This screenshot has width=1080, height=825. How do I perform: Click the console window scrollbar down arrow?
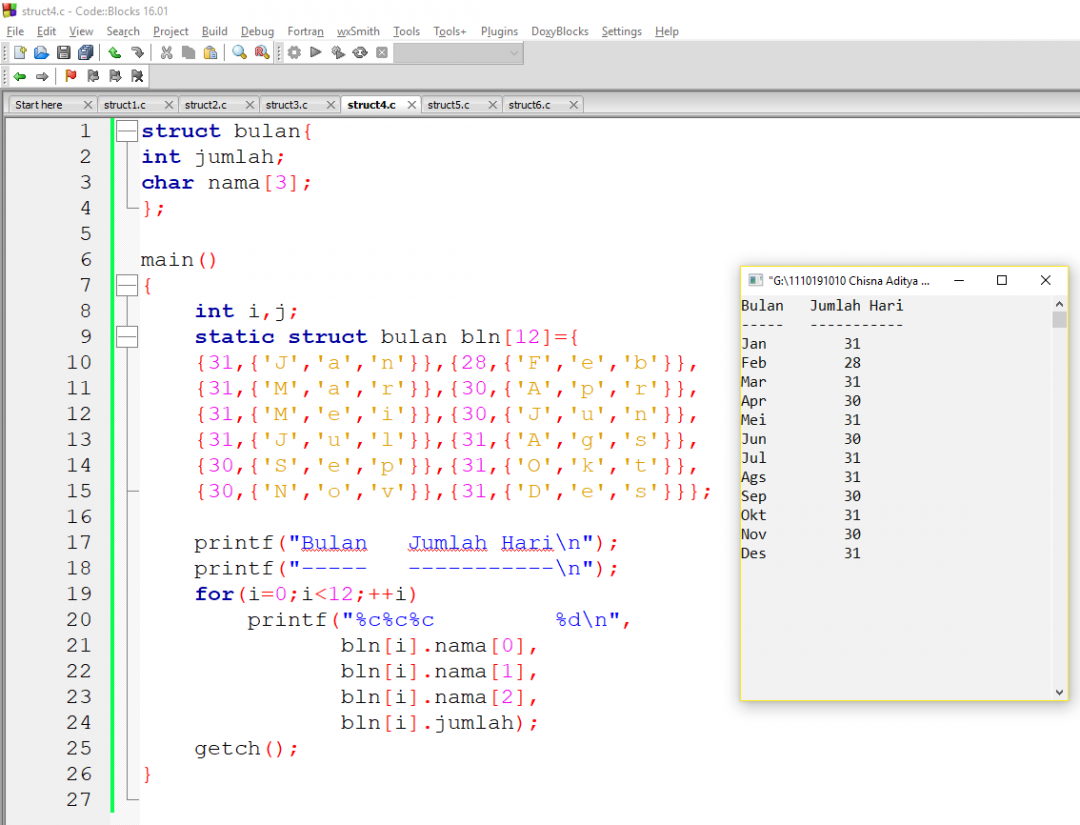[1059, 693]
